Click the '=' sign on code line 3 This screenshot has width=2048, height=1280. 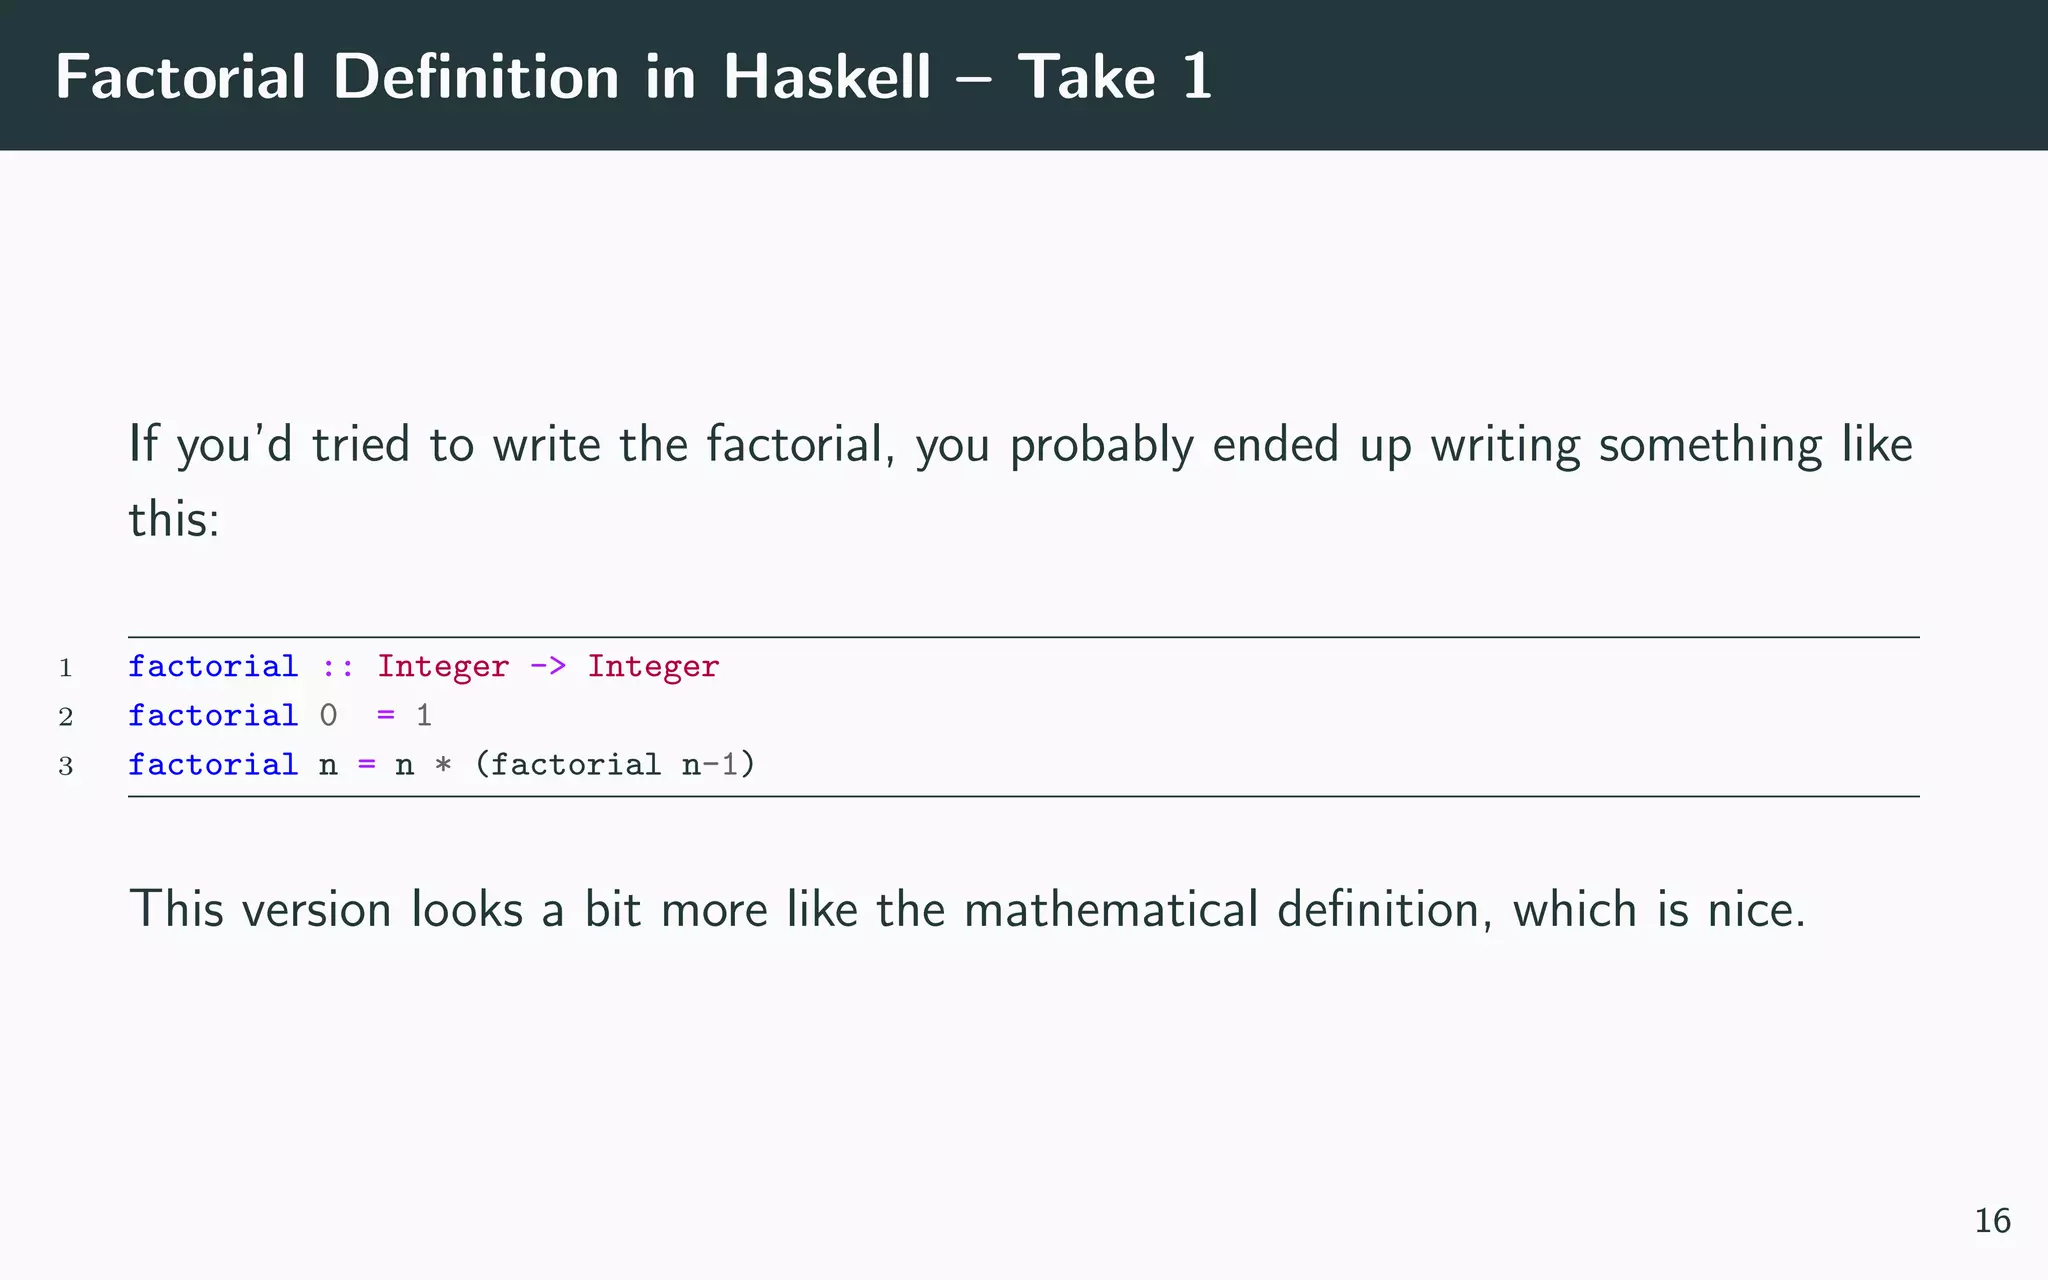(367, 765)
